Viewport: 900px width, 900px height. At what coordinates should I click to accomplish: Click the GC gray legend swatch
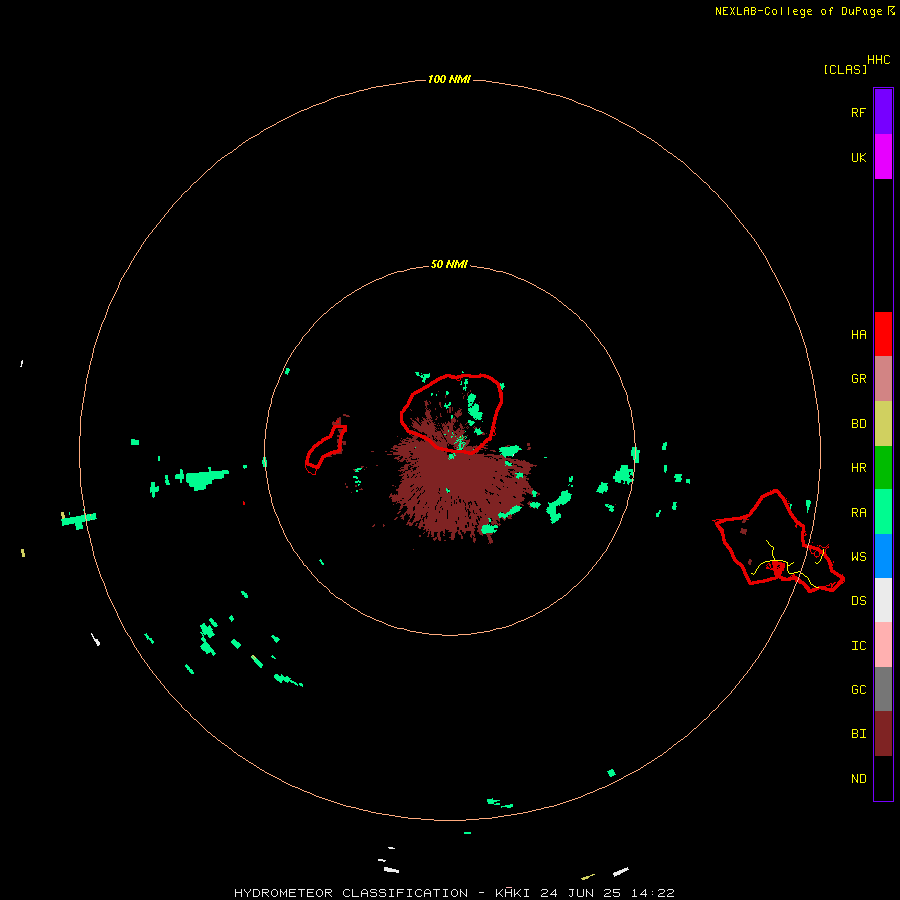pos(883,689)
